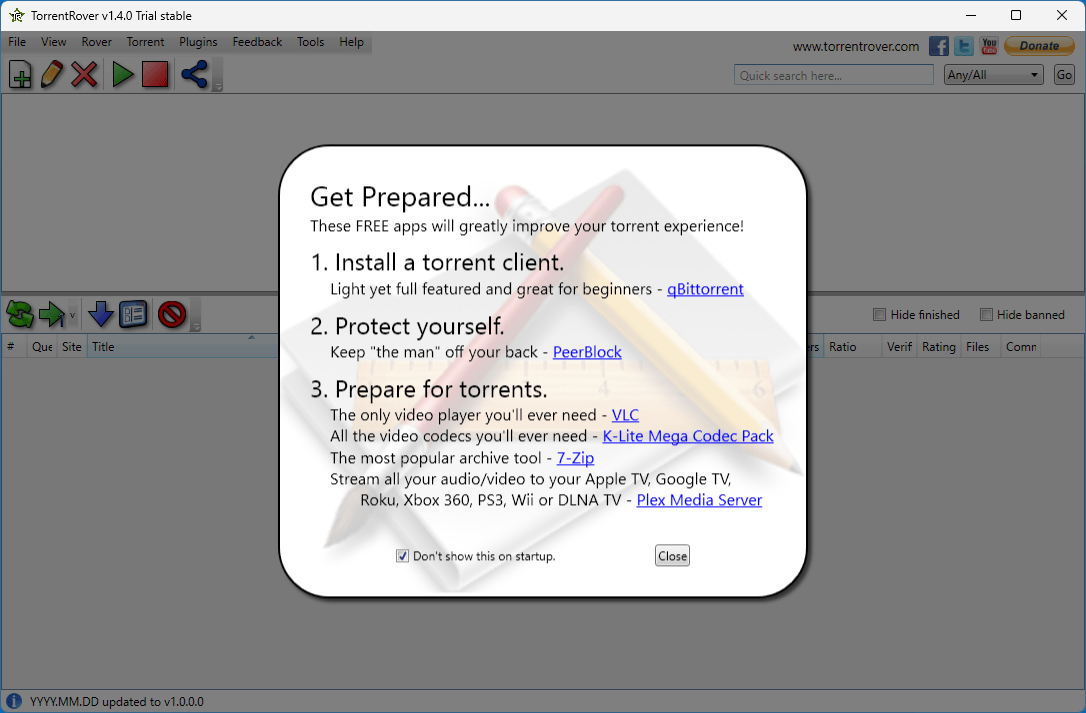This screenshot has height=713, width=1086.
Task: Open the Feedback menu
Action: 257,42
